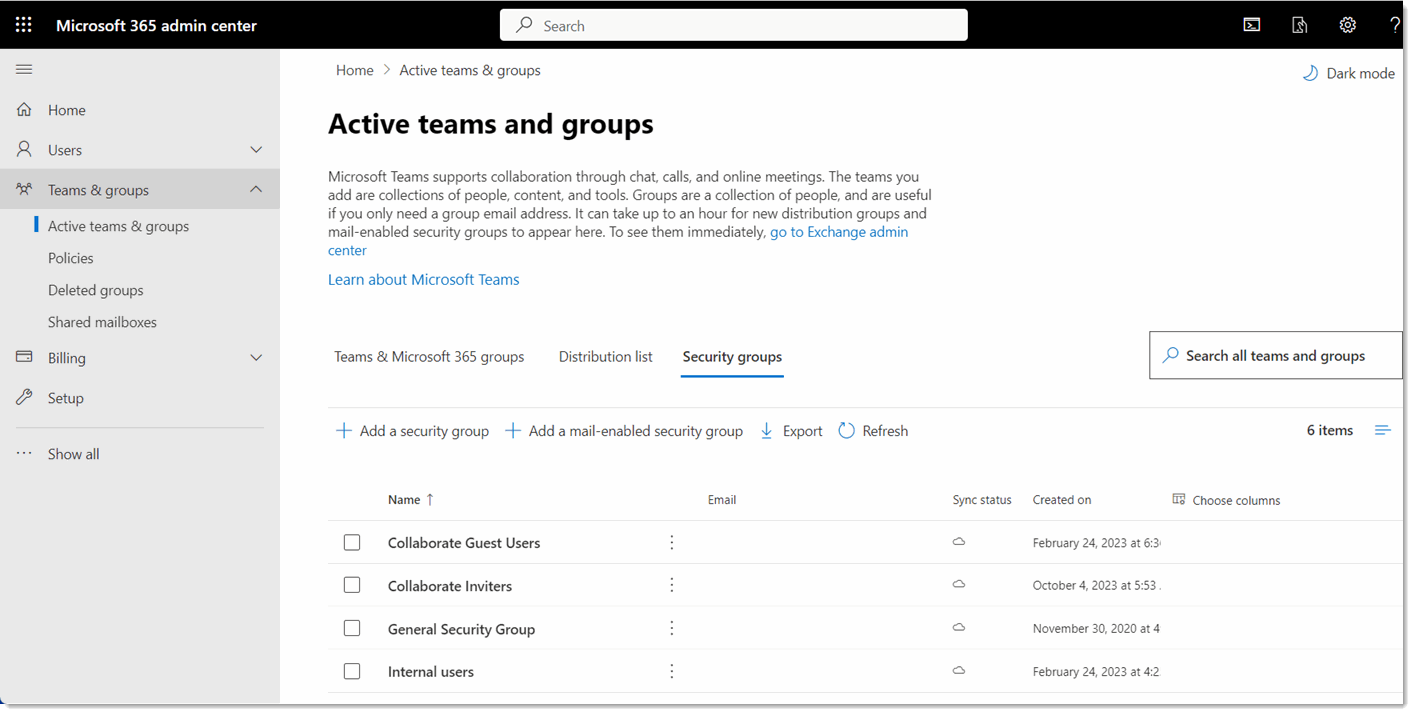Collapse the Teams & groups section
Image resolution: width=1413 pixels, height=714 pixels.
tap(256, 189)
